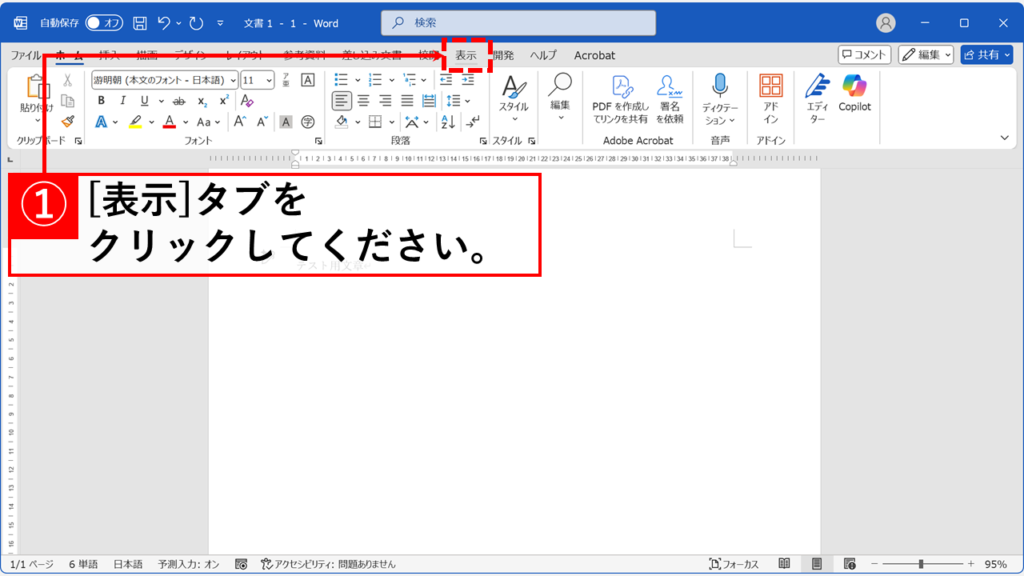Expand the font size dropdown
Viewport: 1024px width, 576px height.
pyautogui.click(x=269, y=80)
